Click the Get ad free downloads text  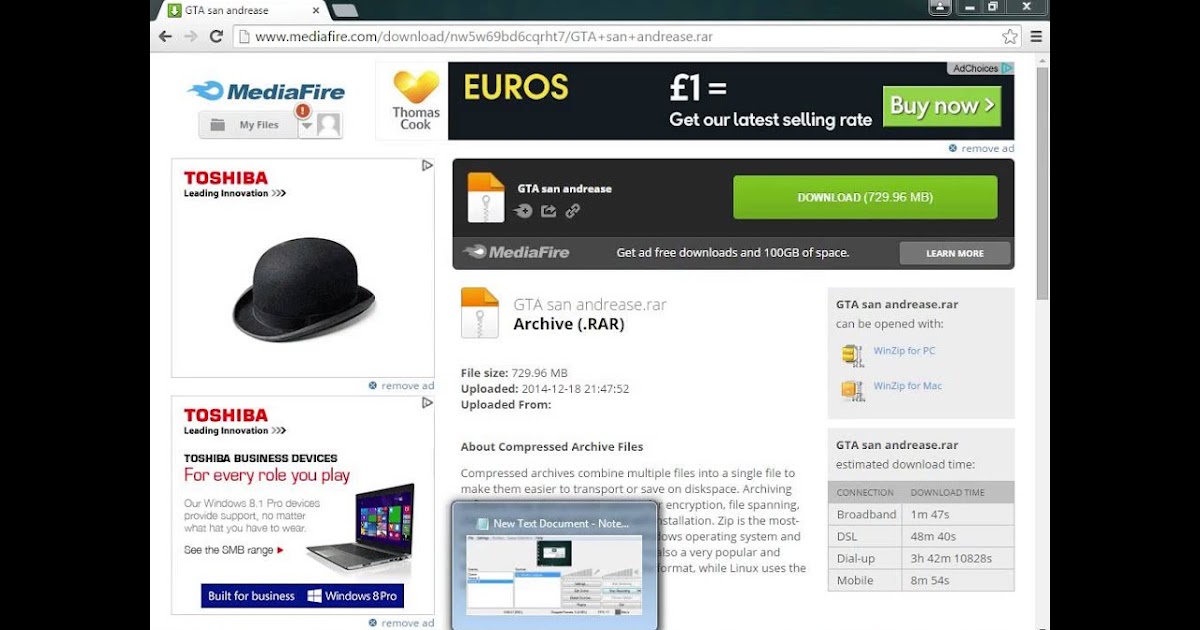coord(733,253)
